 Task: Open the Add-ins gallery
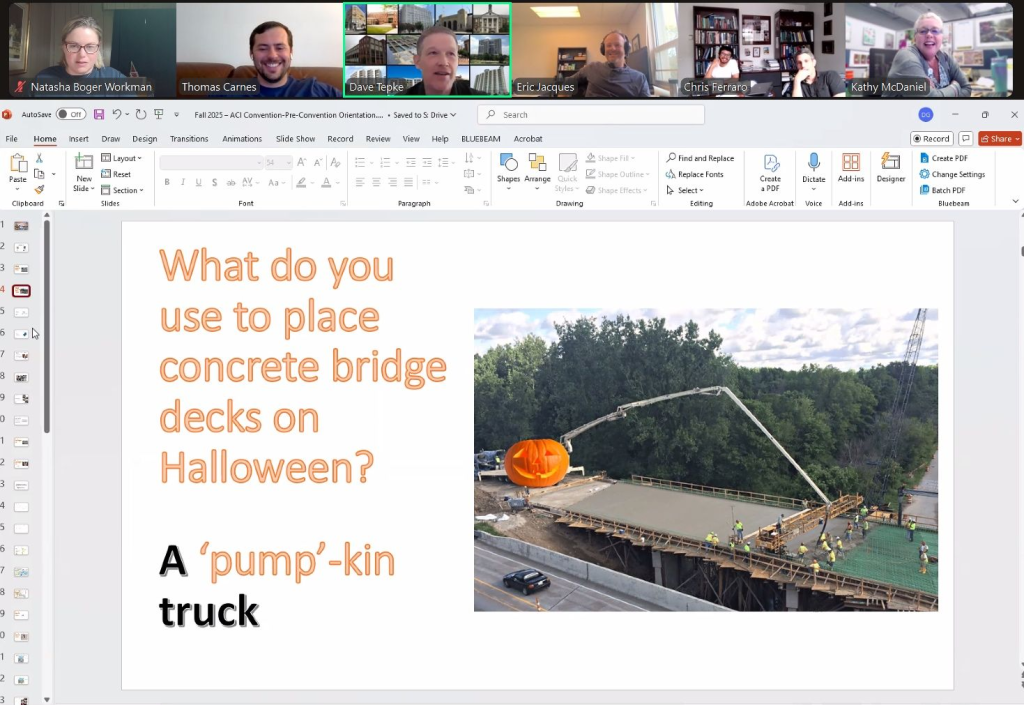(851, 168)
